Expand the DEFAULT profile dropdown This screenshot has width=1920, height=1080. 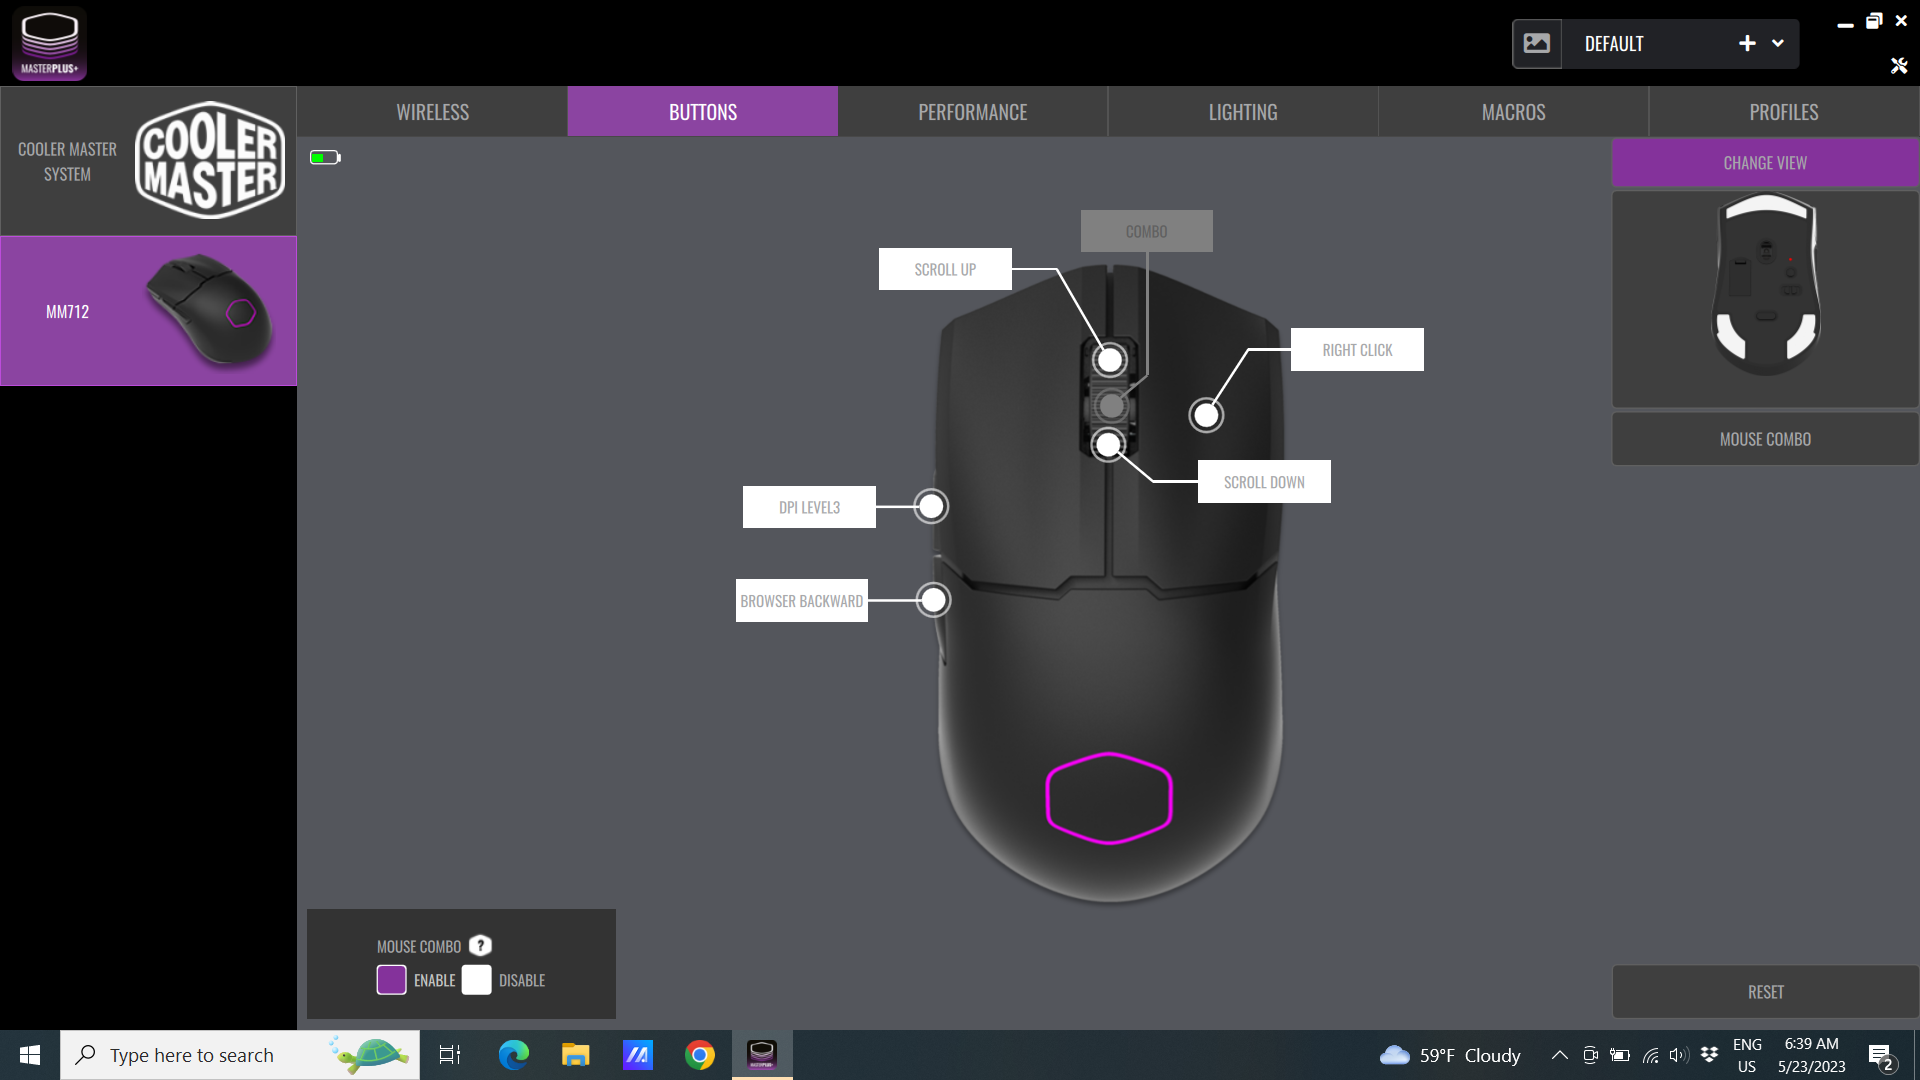click(x=1778, y=43)
